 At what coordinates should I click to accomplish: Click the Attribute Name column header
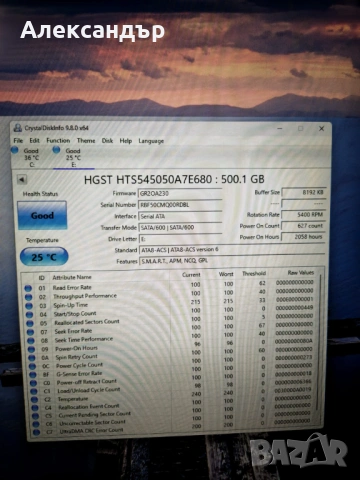(72, 277)
